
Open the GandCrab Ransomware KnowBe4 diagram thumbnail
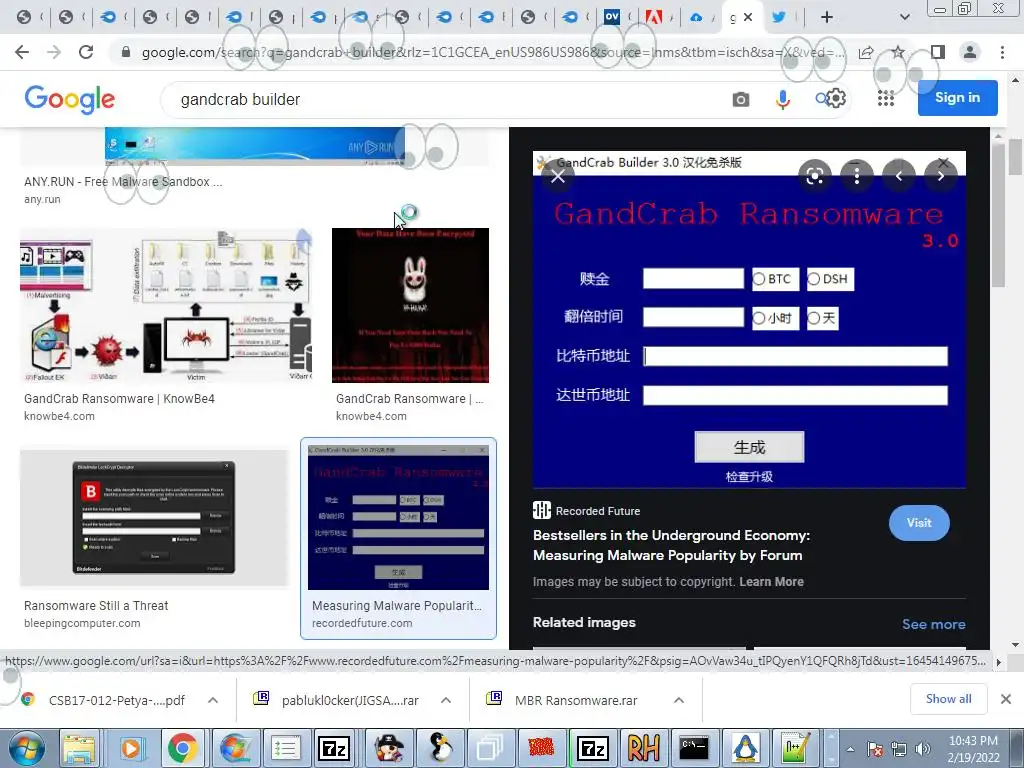166,305
